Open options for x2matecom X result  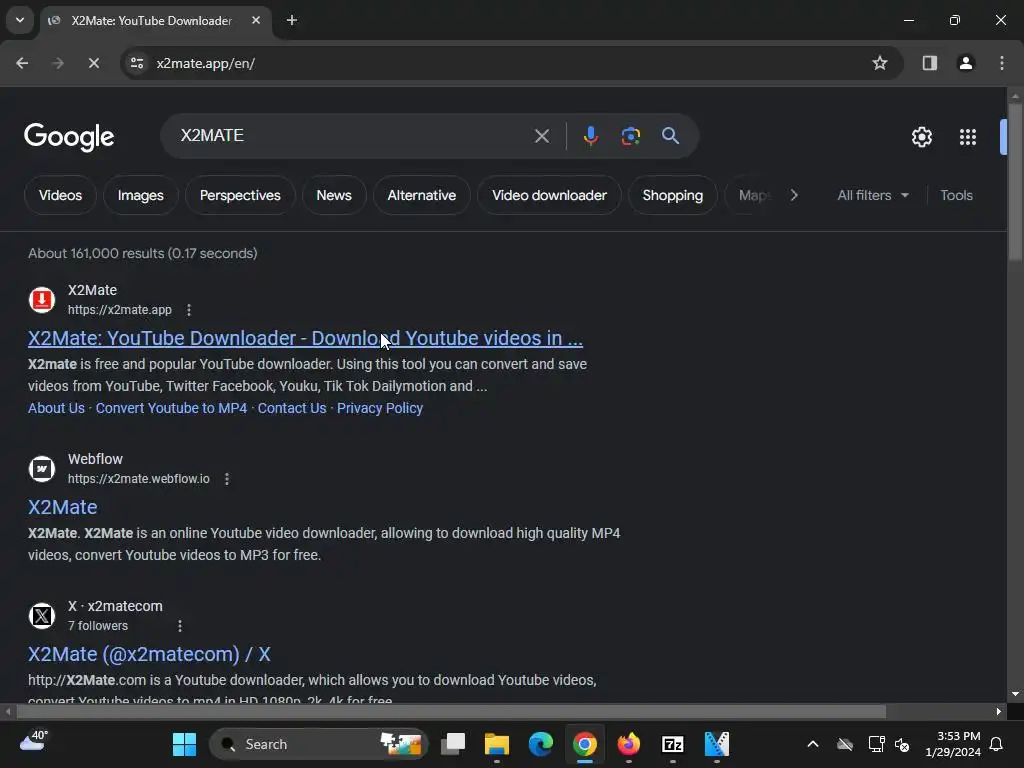180,626
